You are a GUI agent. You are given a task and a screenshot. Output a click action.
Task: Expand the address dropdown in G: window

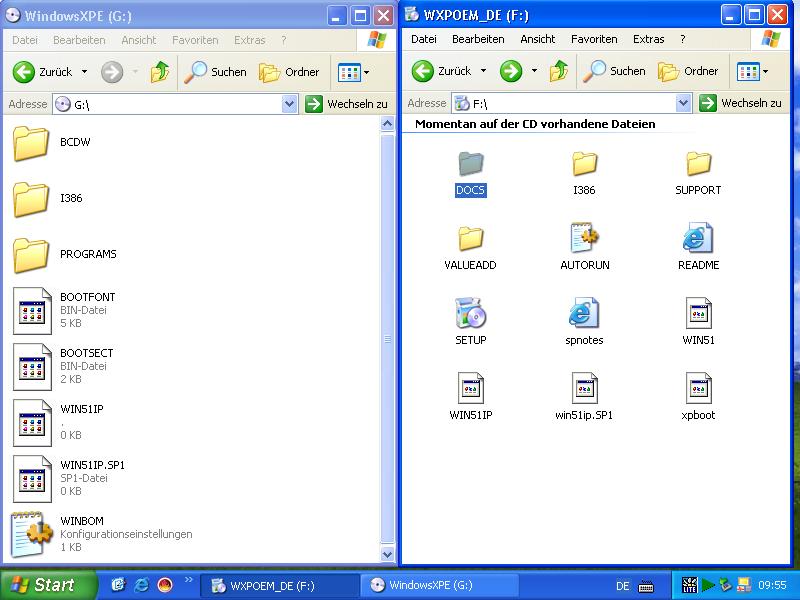click(289, 104)
